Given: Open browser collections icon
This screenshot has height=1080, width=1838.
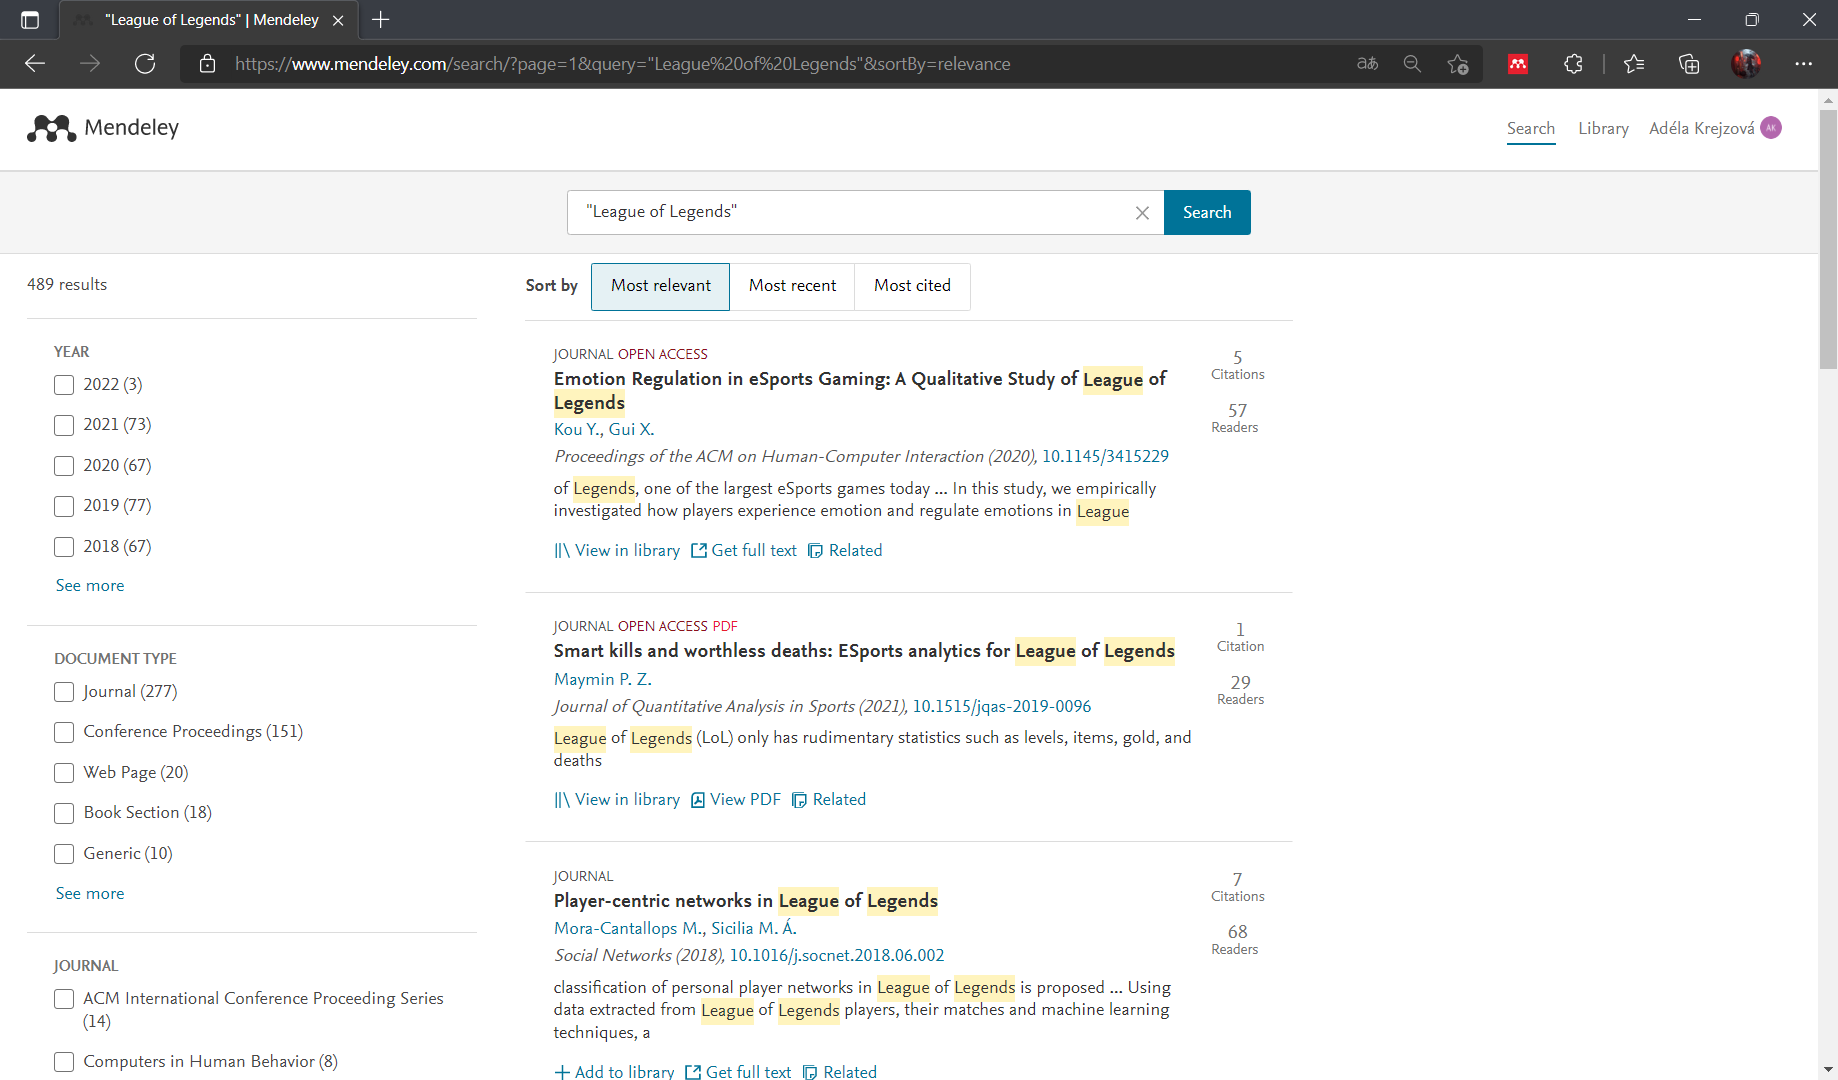Looking at the screenshot, I should point(1689,64).
